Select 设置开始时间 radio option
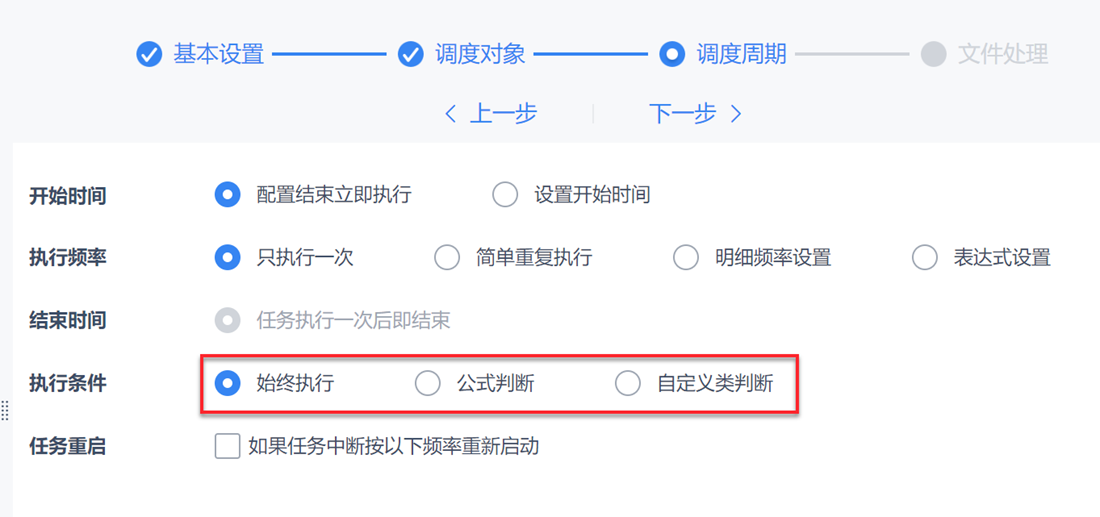Image resolution: width=1100 pixels, height=517 pixels. (x=505, y=195)
